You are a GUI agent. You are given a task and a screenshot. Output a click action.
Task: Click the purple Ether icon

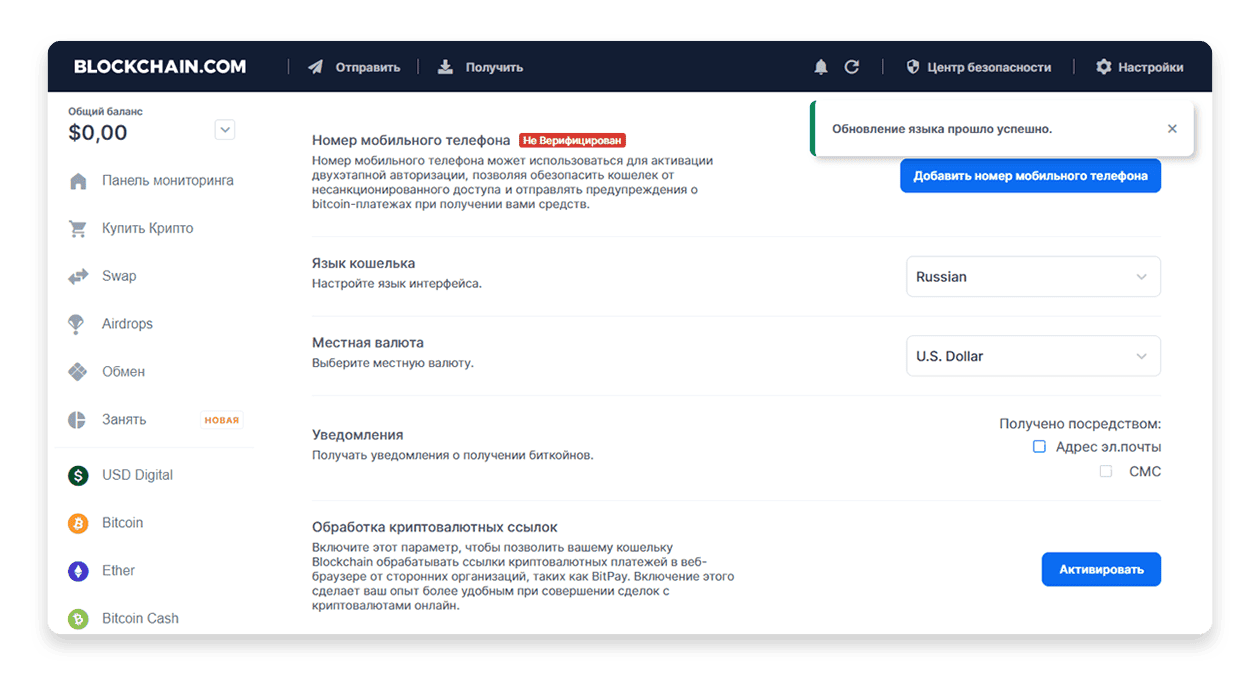(x=78, y=571)
